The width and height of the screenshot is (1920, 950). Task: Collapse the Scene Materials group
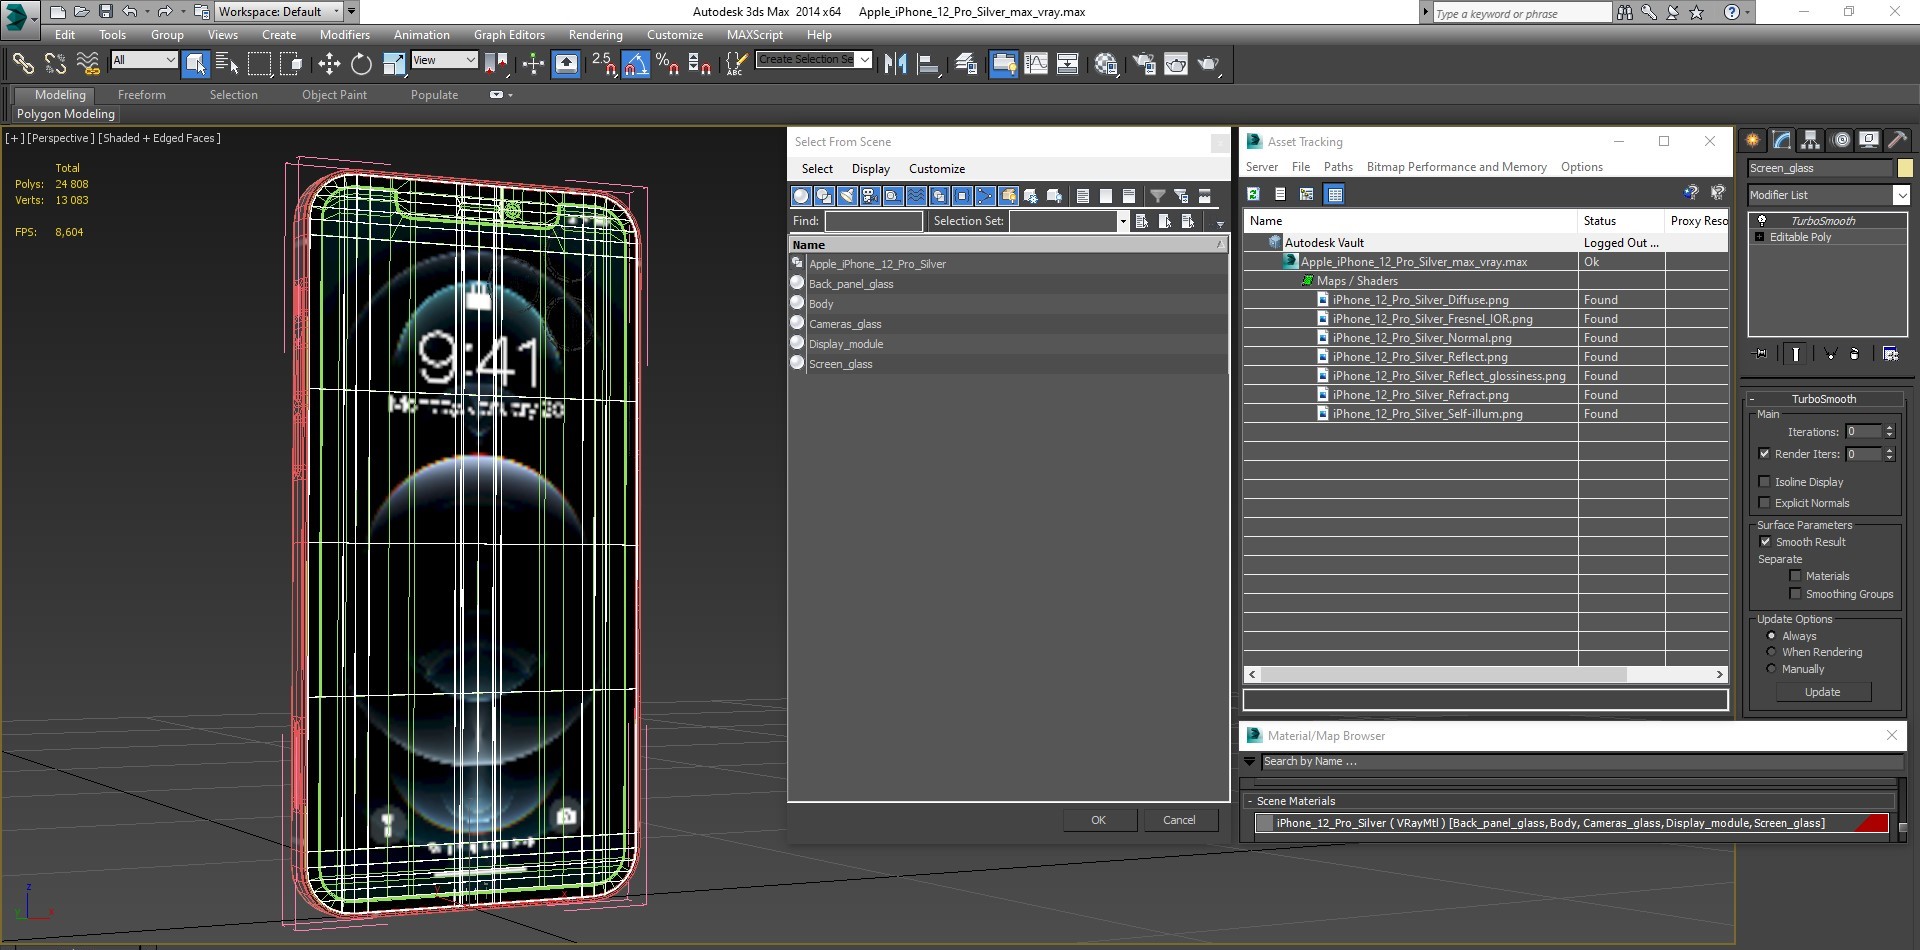click(x=1250, y=801)
